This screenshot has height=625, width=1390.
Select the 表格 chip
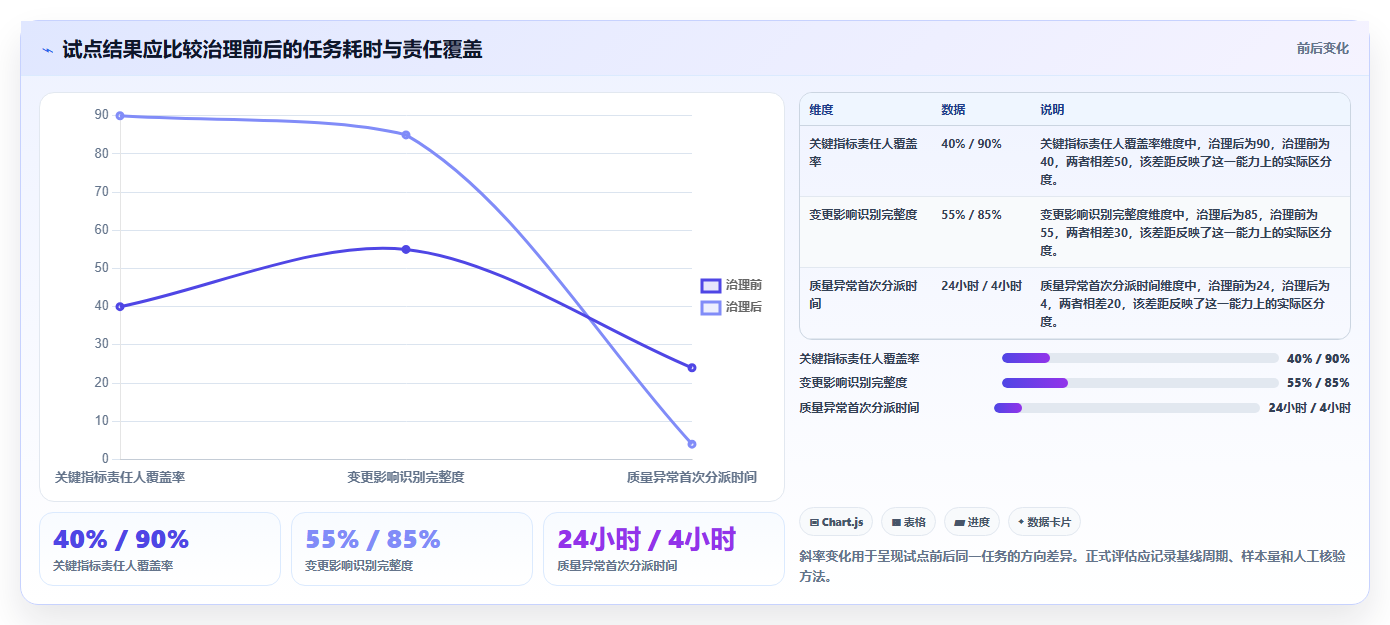tap(908, 522)
